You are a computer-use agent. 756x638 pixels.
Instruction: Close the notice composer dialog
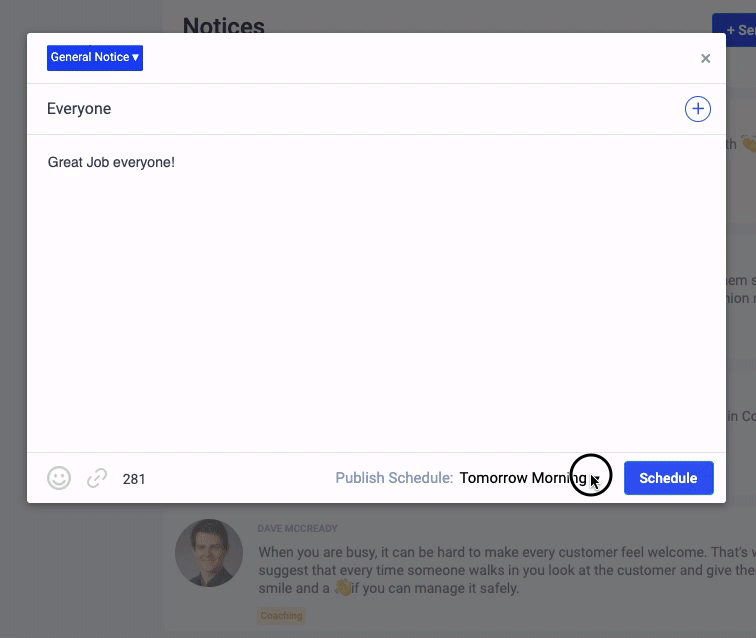705,59
